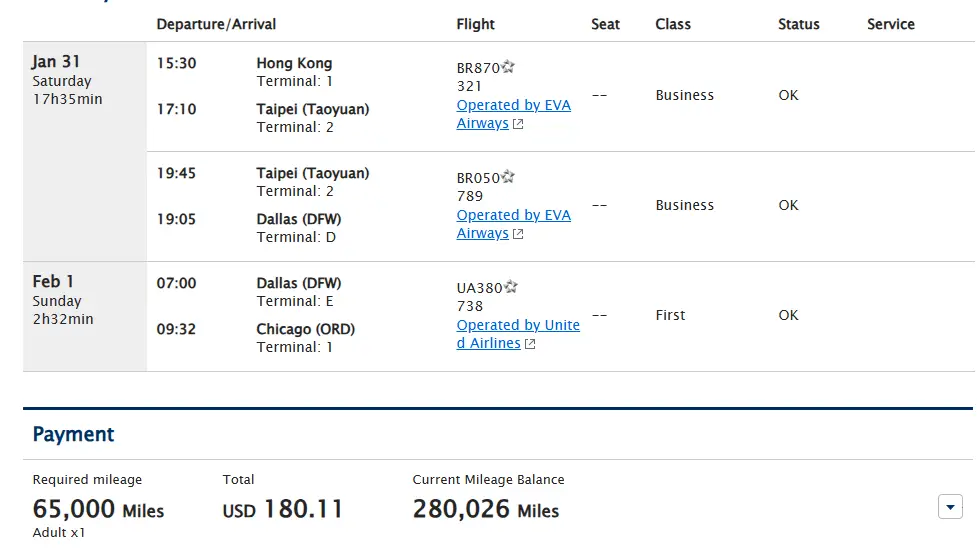
Task: Click external link icon next to United Airlines
Action: click(530, 344)
